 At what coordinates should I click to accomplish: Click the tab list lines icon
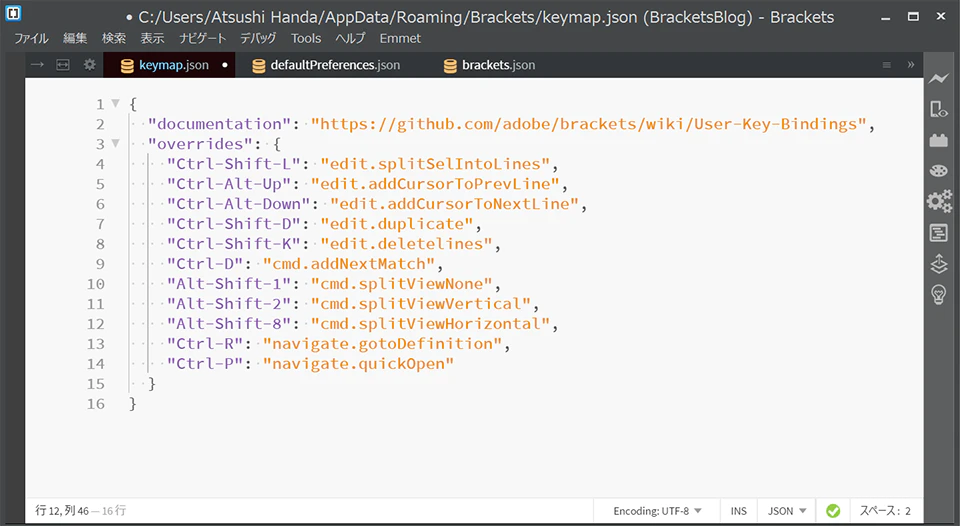click(x=886, y=65)
